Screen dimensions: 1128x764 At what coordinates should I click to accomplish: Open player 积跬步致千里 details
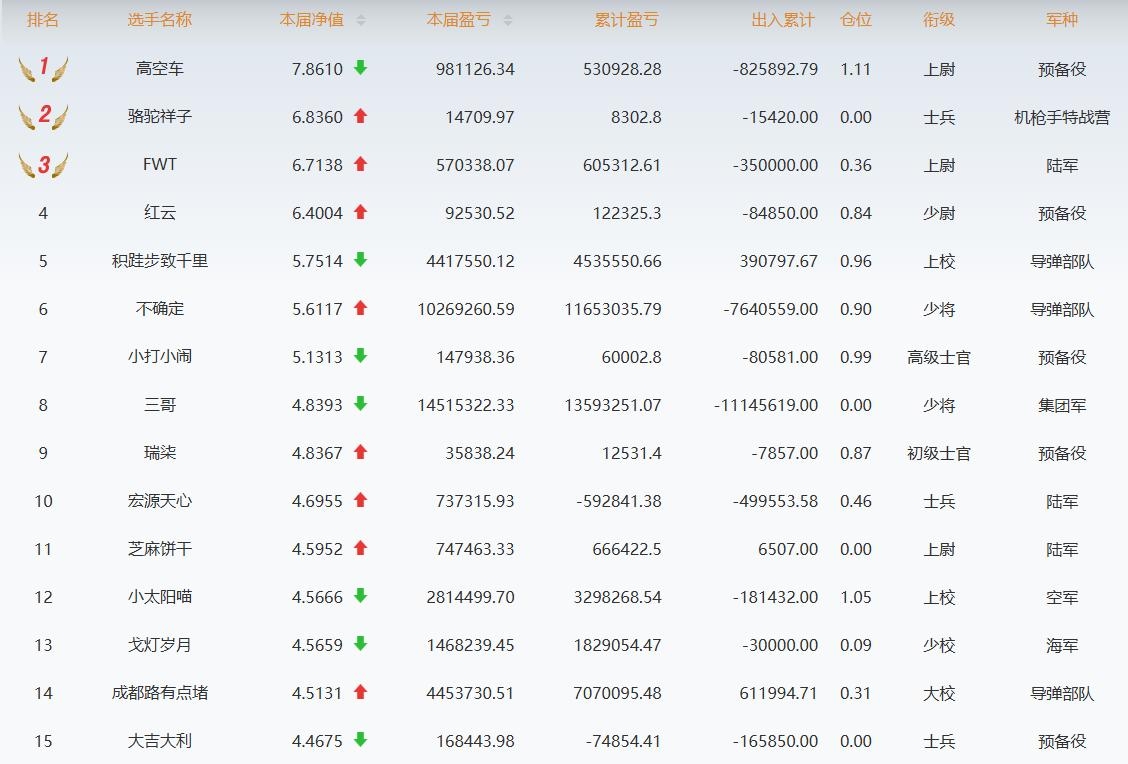pos(160,261)
